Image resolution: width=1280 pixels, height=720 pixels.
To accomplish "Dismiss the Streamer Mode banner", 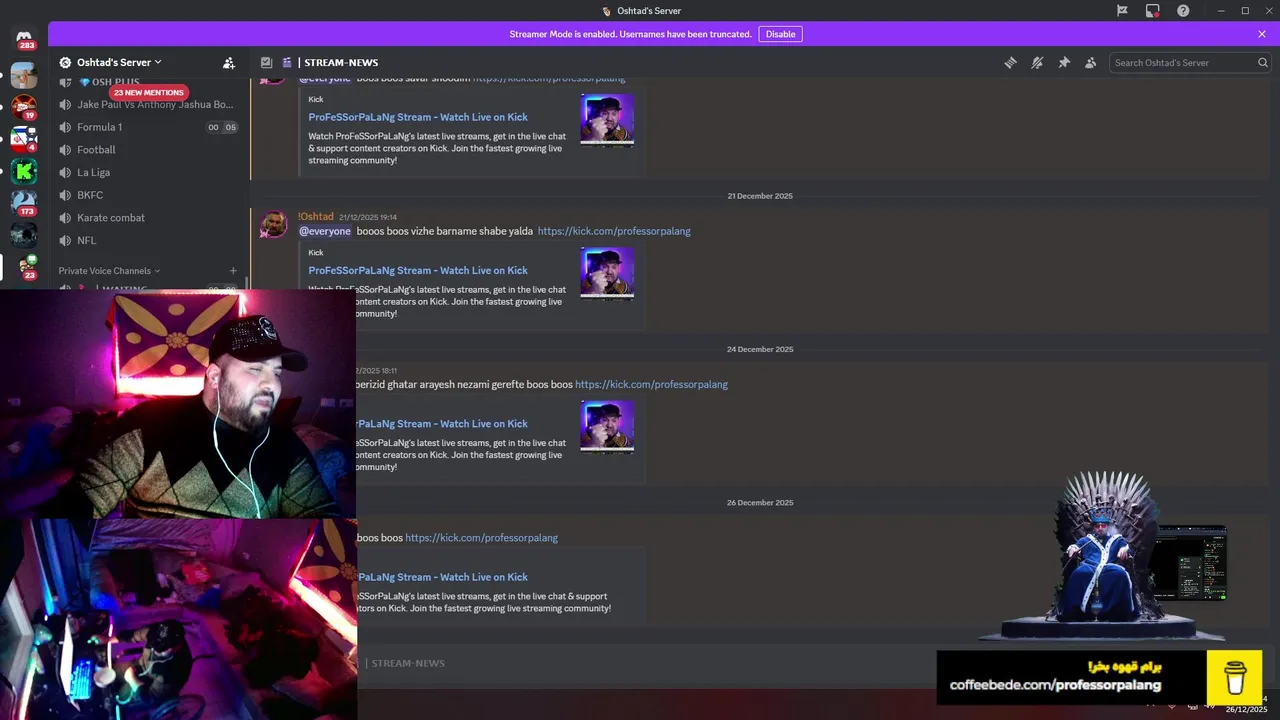I will coord(1262,34).
